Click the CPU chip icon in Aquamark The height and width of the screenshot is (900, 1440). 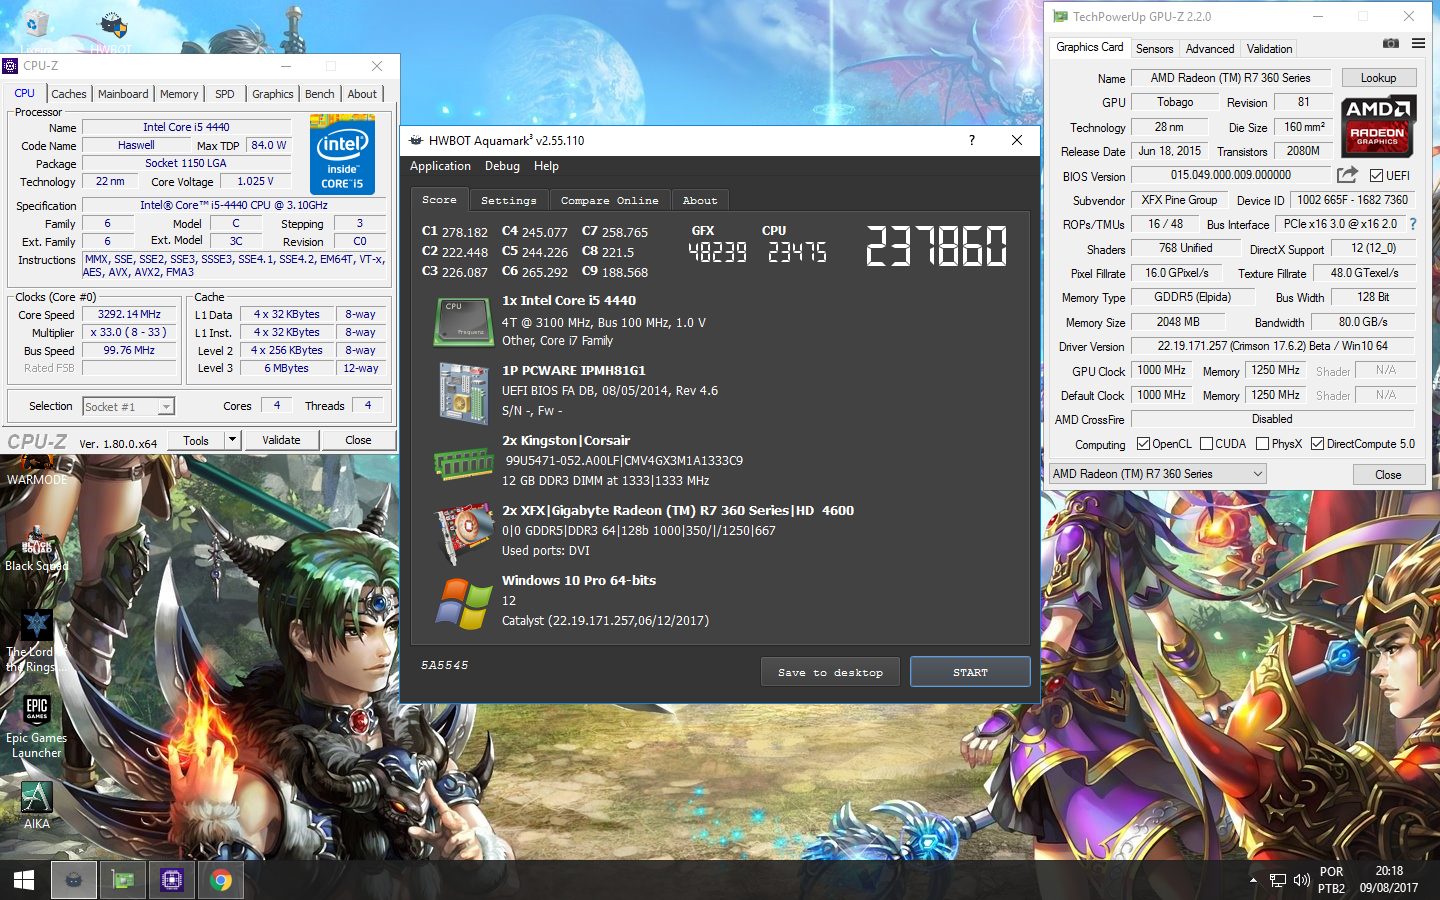[x=463, y=322]
